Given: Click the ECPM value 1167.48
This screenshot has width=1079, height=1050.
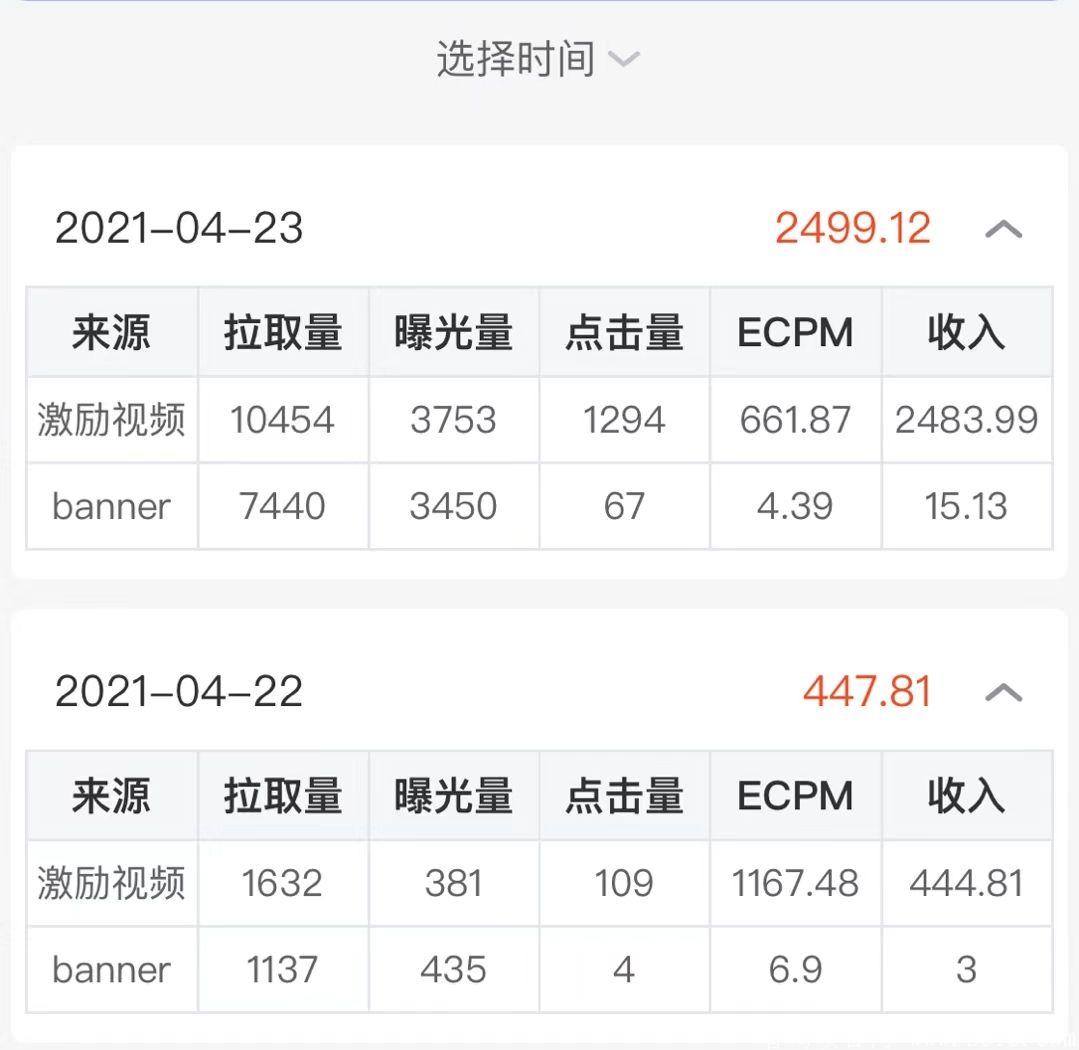Looking at the screenshot, I should [x=795, y=882].
